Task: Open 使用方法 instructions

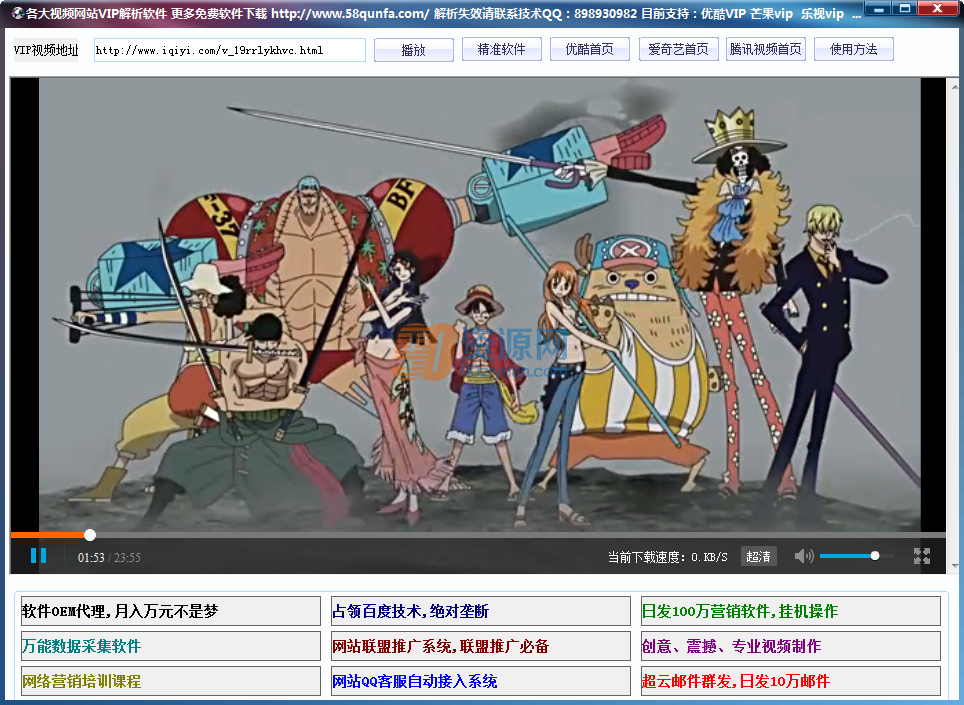Action: pos(853,50)
